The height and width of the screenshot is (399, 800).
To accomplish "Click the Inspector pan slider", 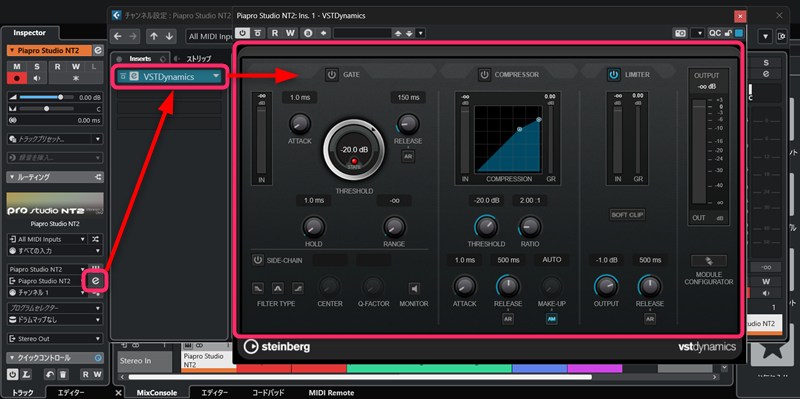I will [x=47, y=109].
